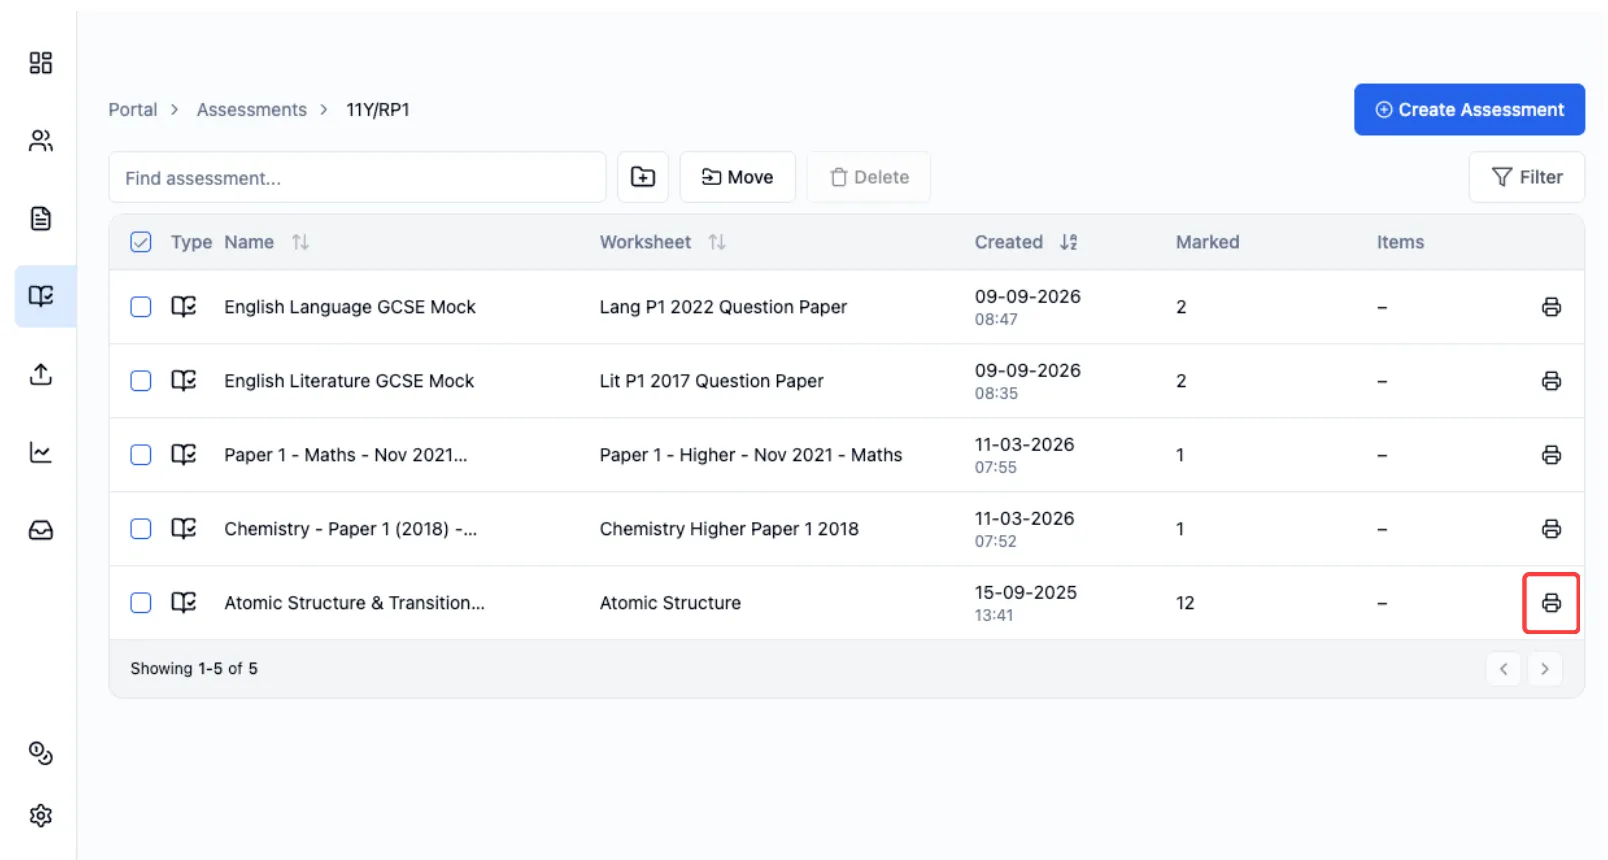Open English Literature GCSE Mock assessment name
The image size is (1608, 860).
[x=349, y=381]
